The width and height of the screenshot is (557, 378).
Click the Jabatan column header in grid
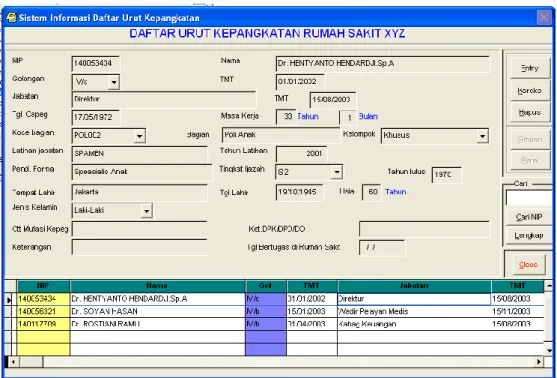(414, 286)
